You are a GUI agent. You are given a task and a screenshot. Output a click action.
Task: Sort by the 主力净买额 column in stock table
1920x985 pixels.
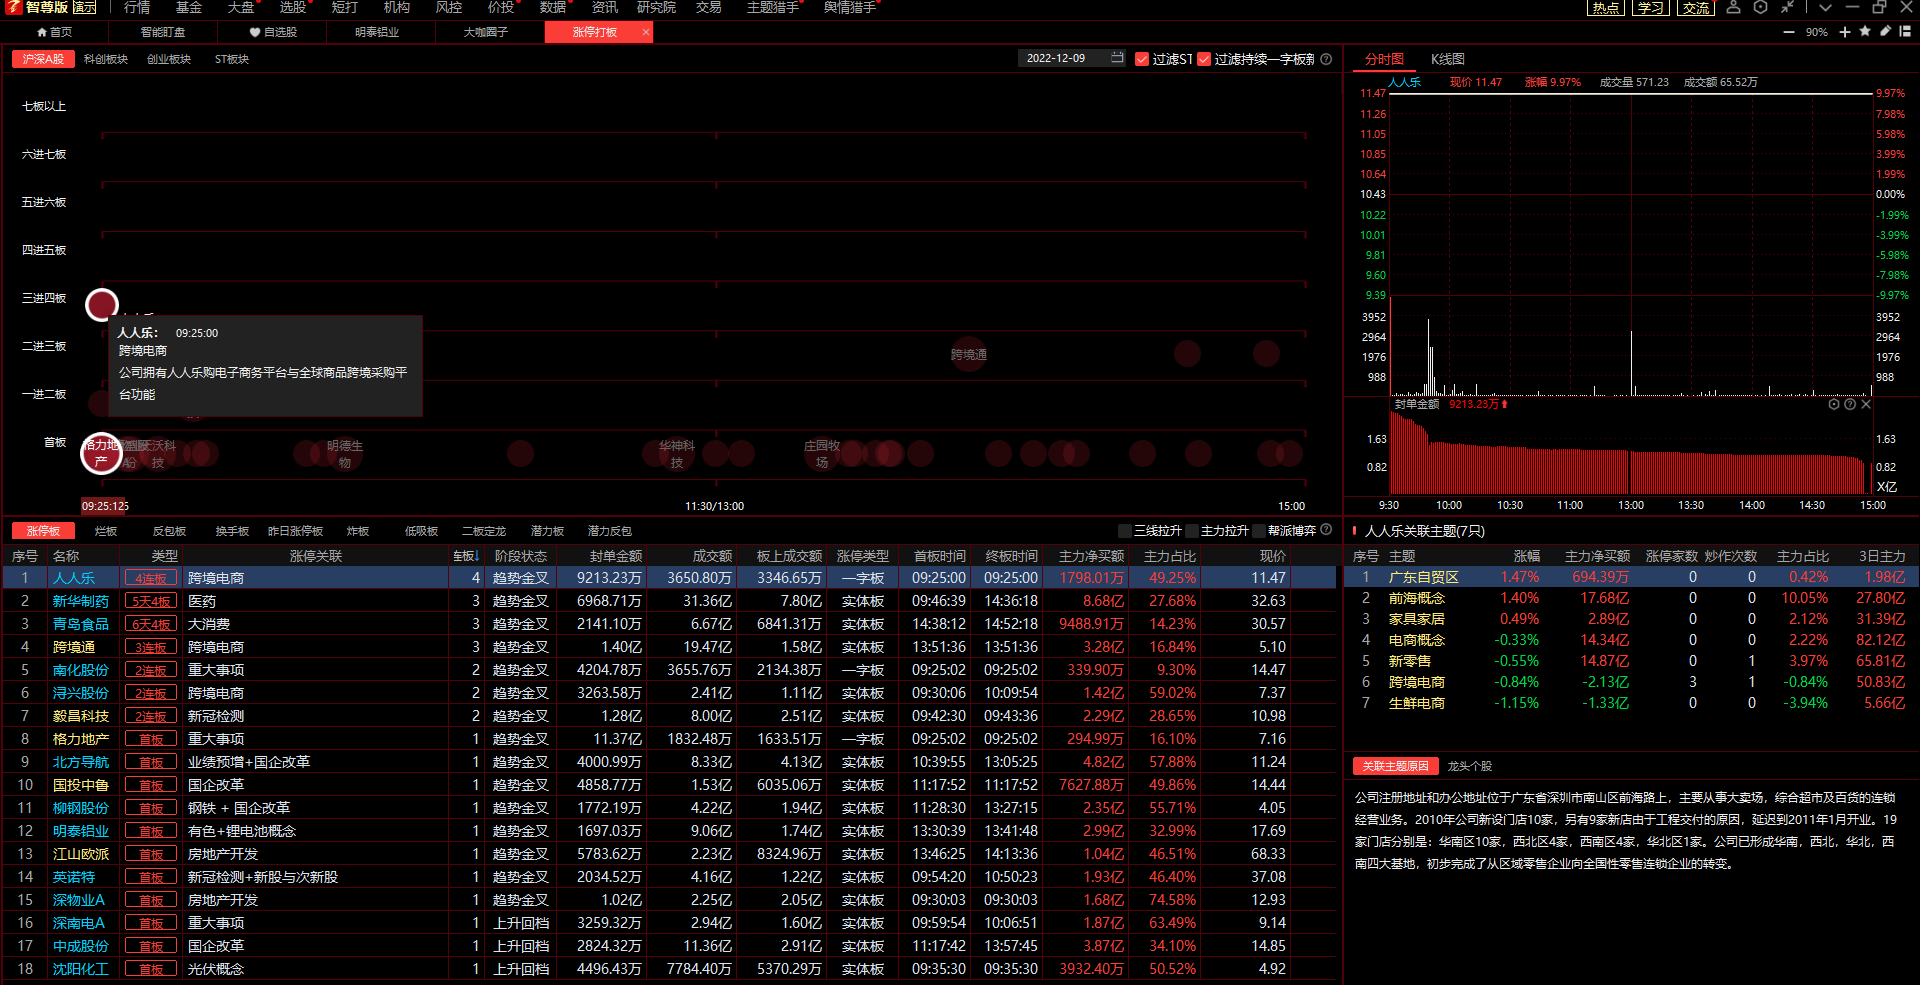point(1091,556)
